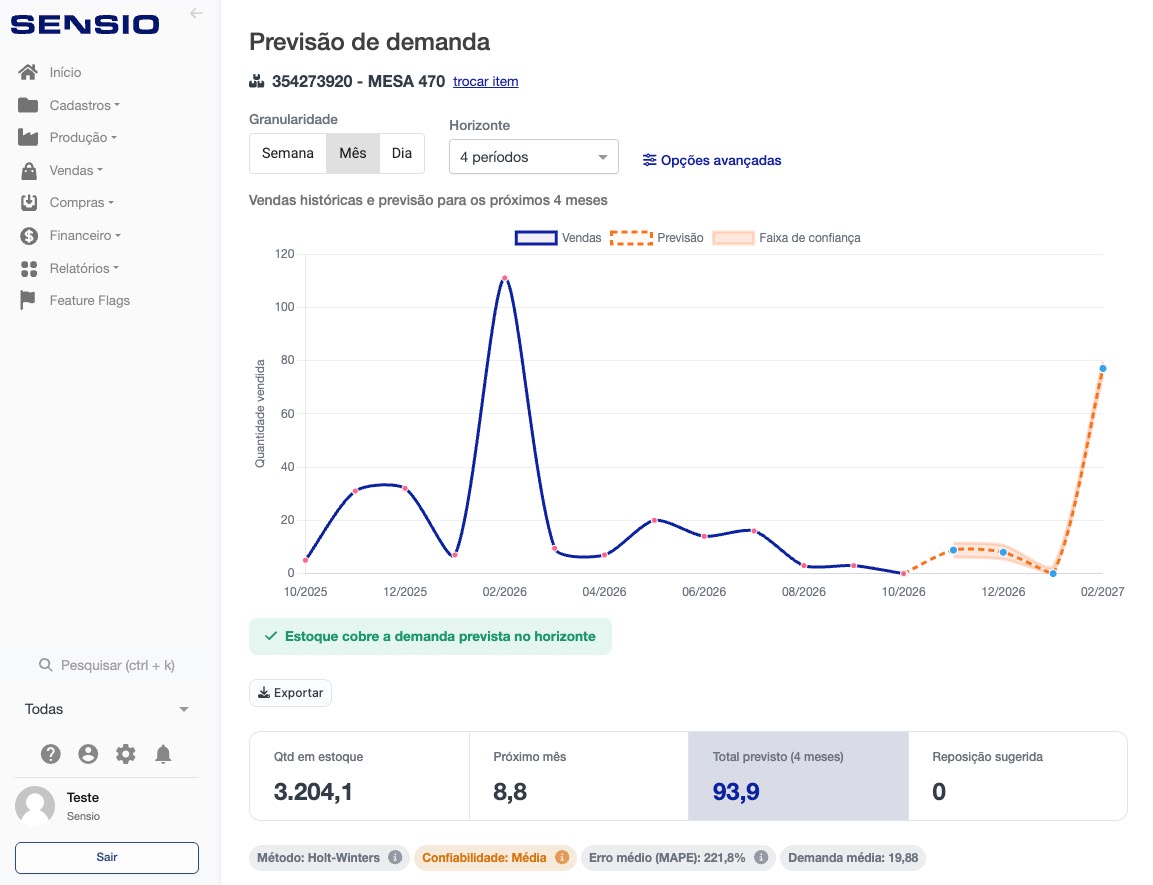1153x885 pixels.
Task: Click info icon on Método: Holt-Winters
Action: point(395,858)
